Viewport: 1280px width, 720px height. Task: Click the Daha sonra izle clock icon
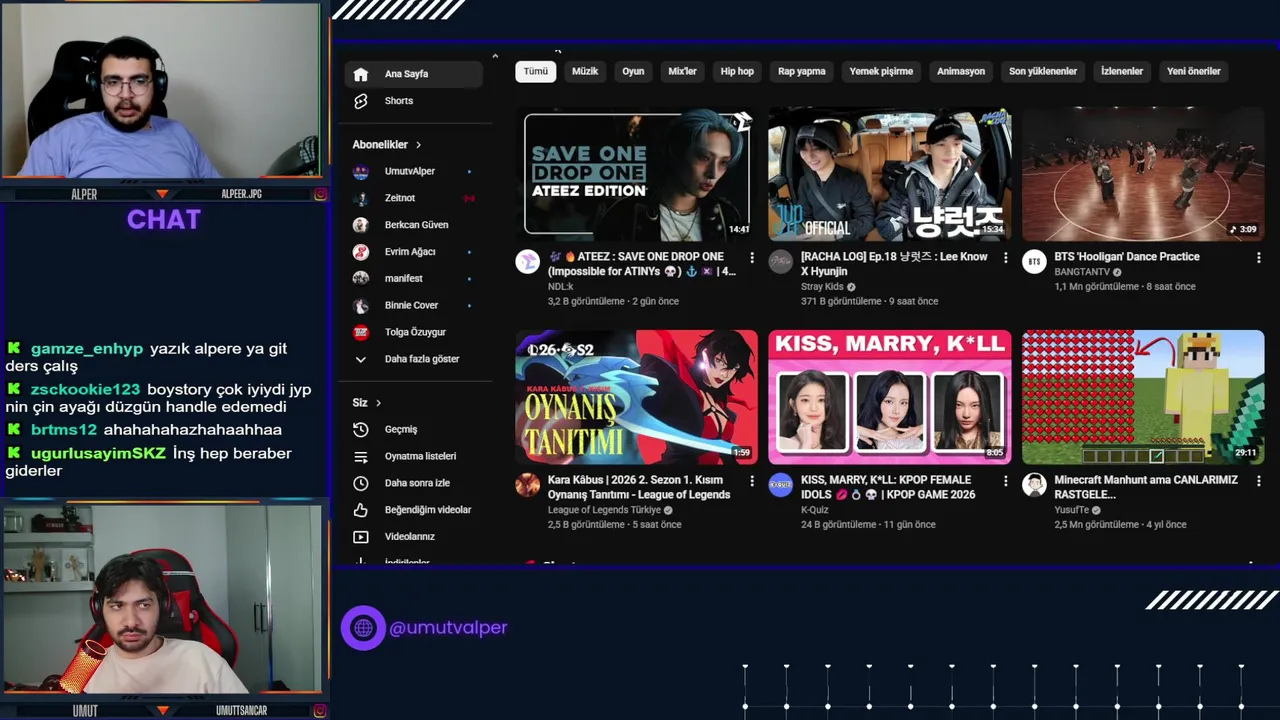pos(361,483)
